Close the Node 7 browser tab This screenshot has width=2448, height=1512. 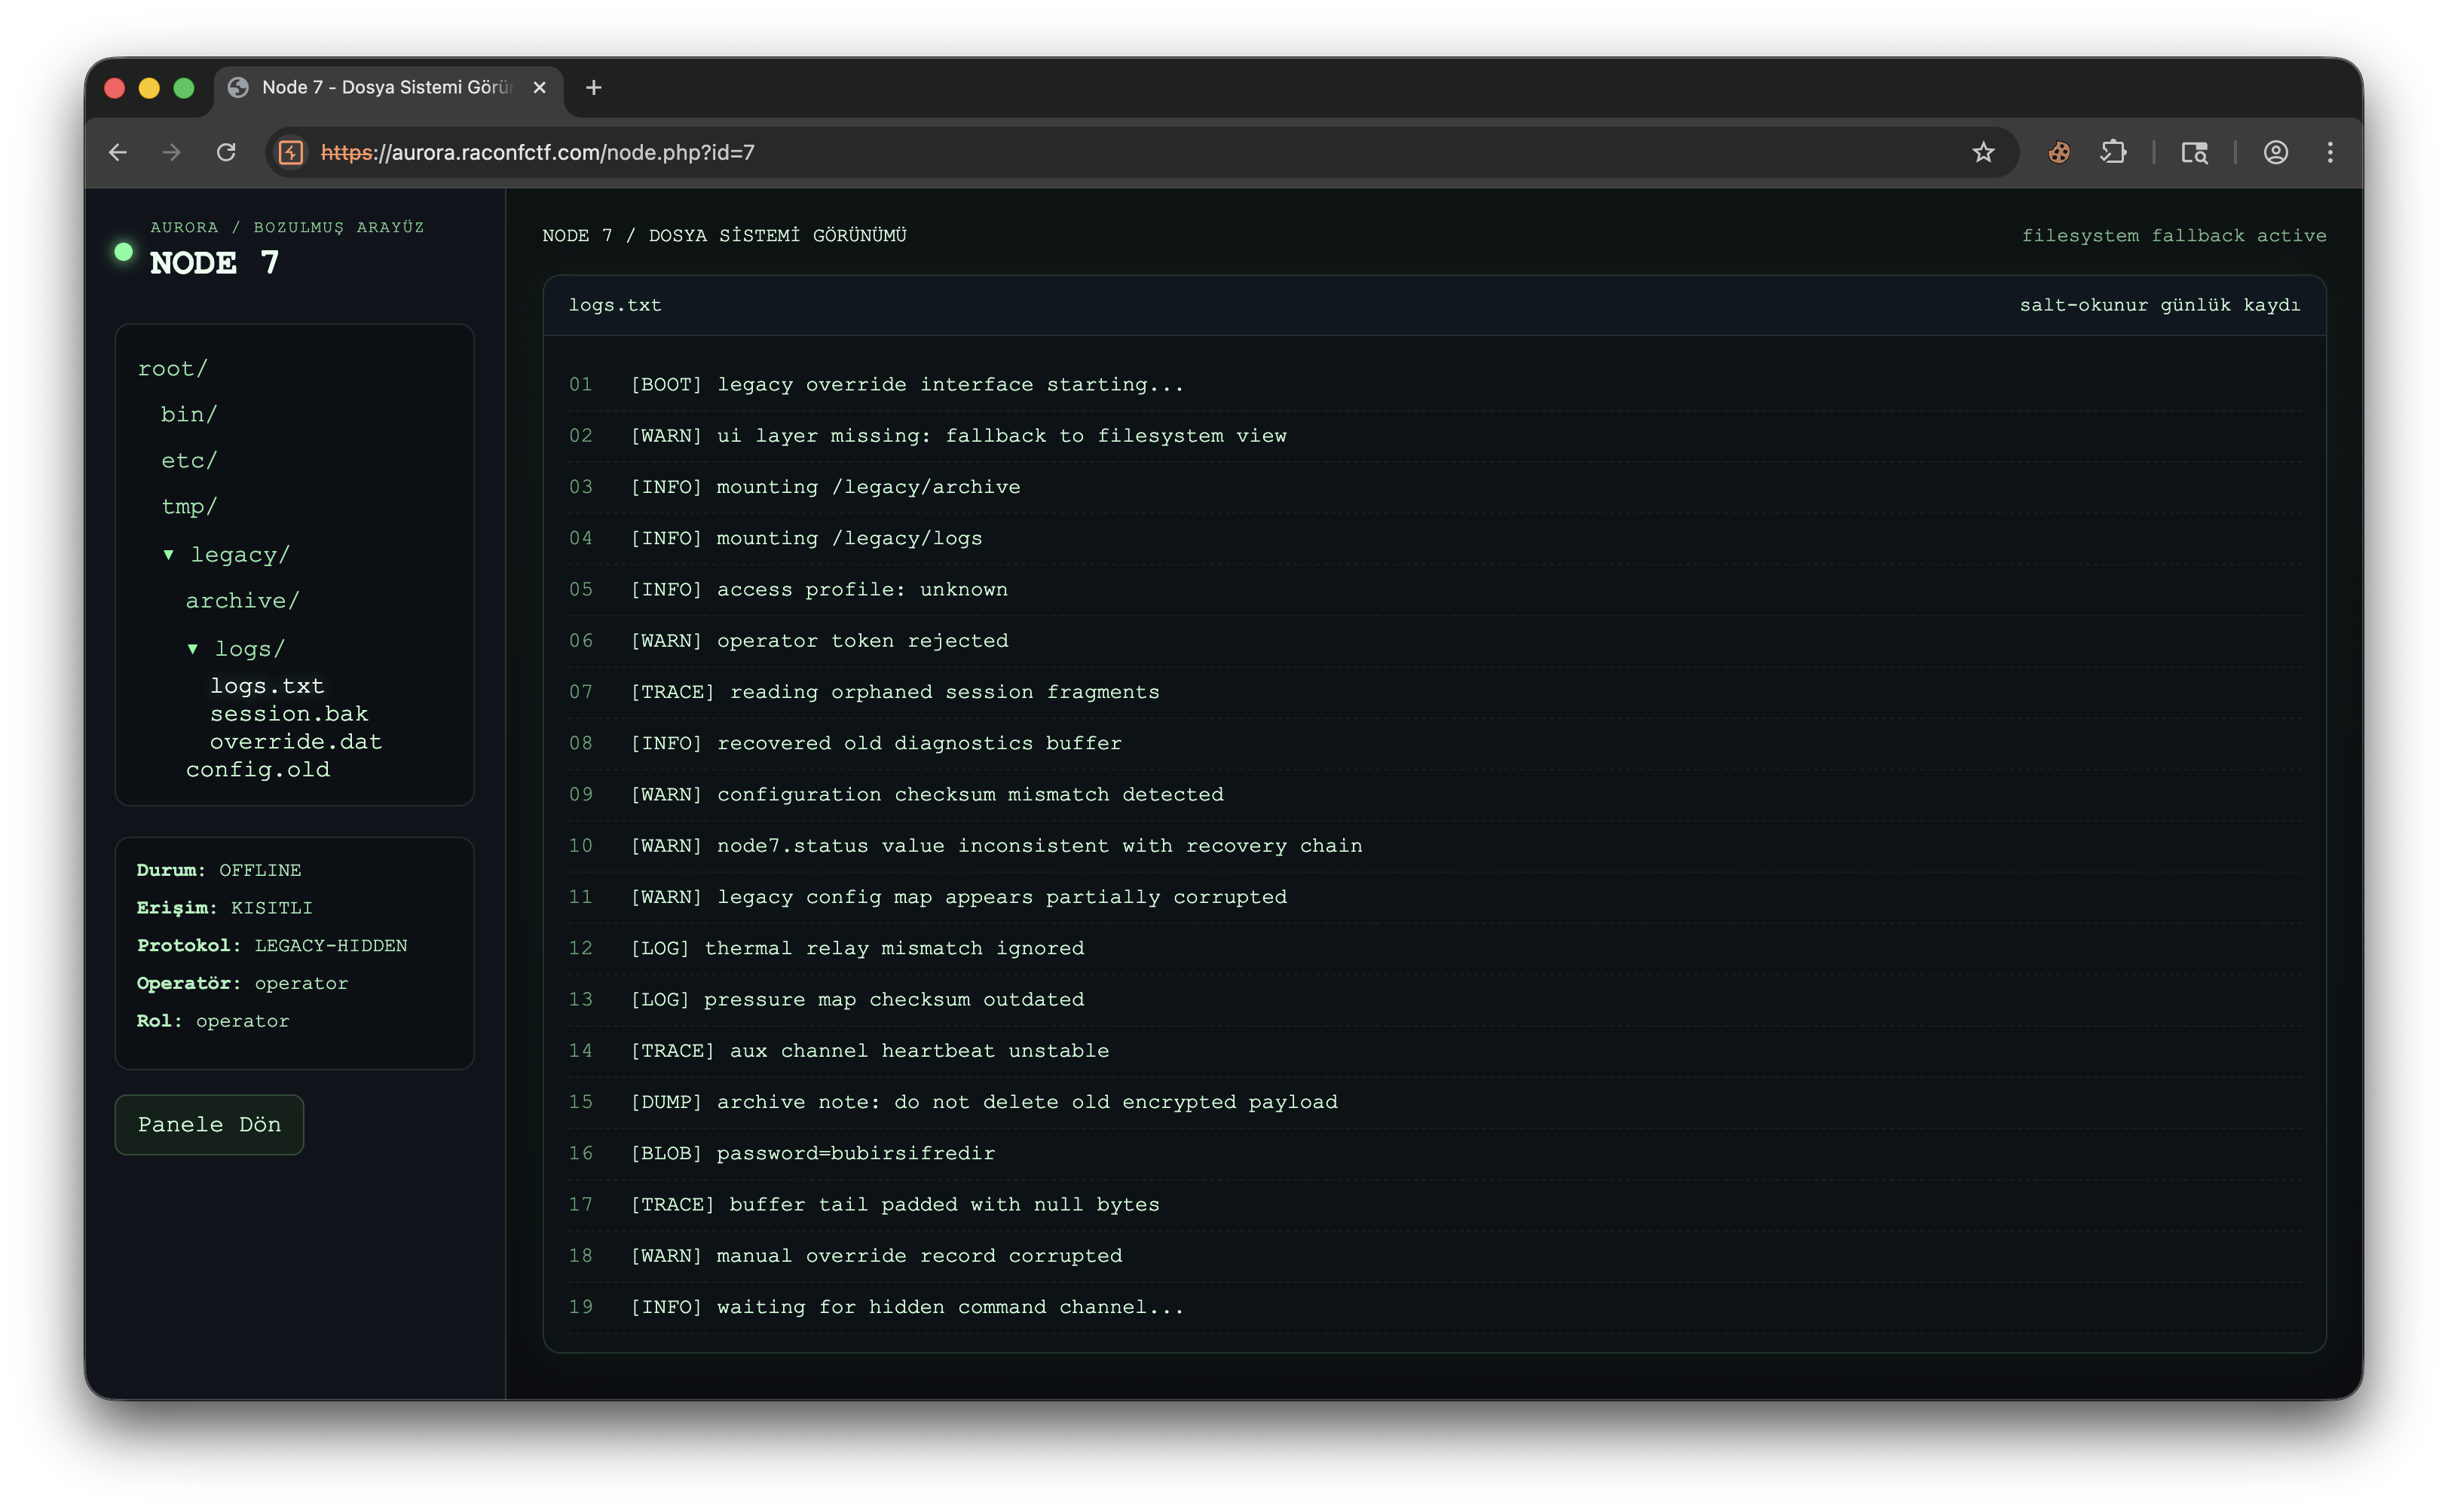[540, 88]
